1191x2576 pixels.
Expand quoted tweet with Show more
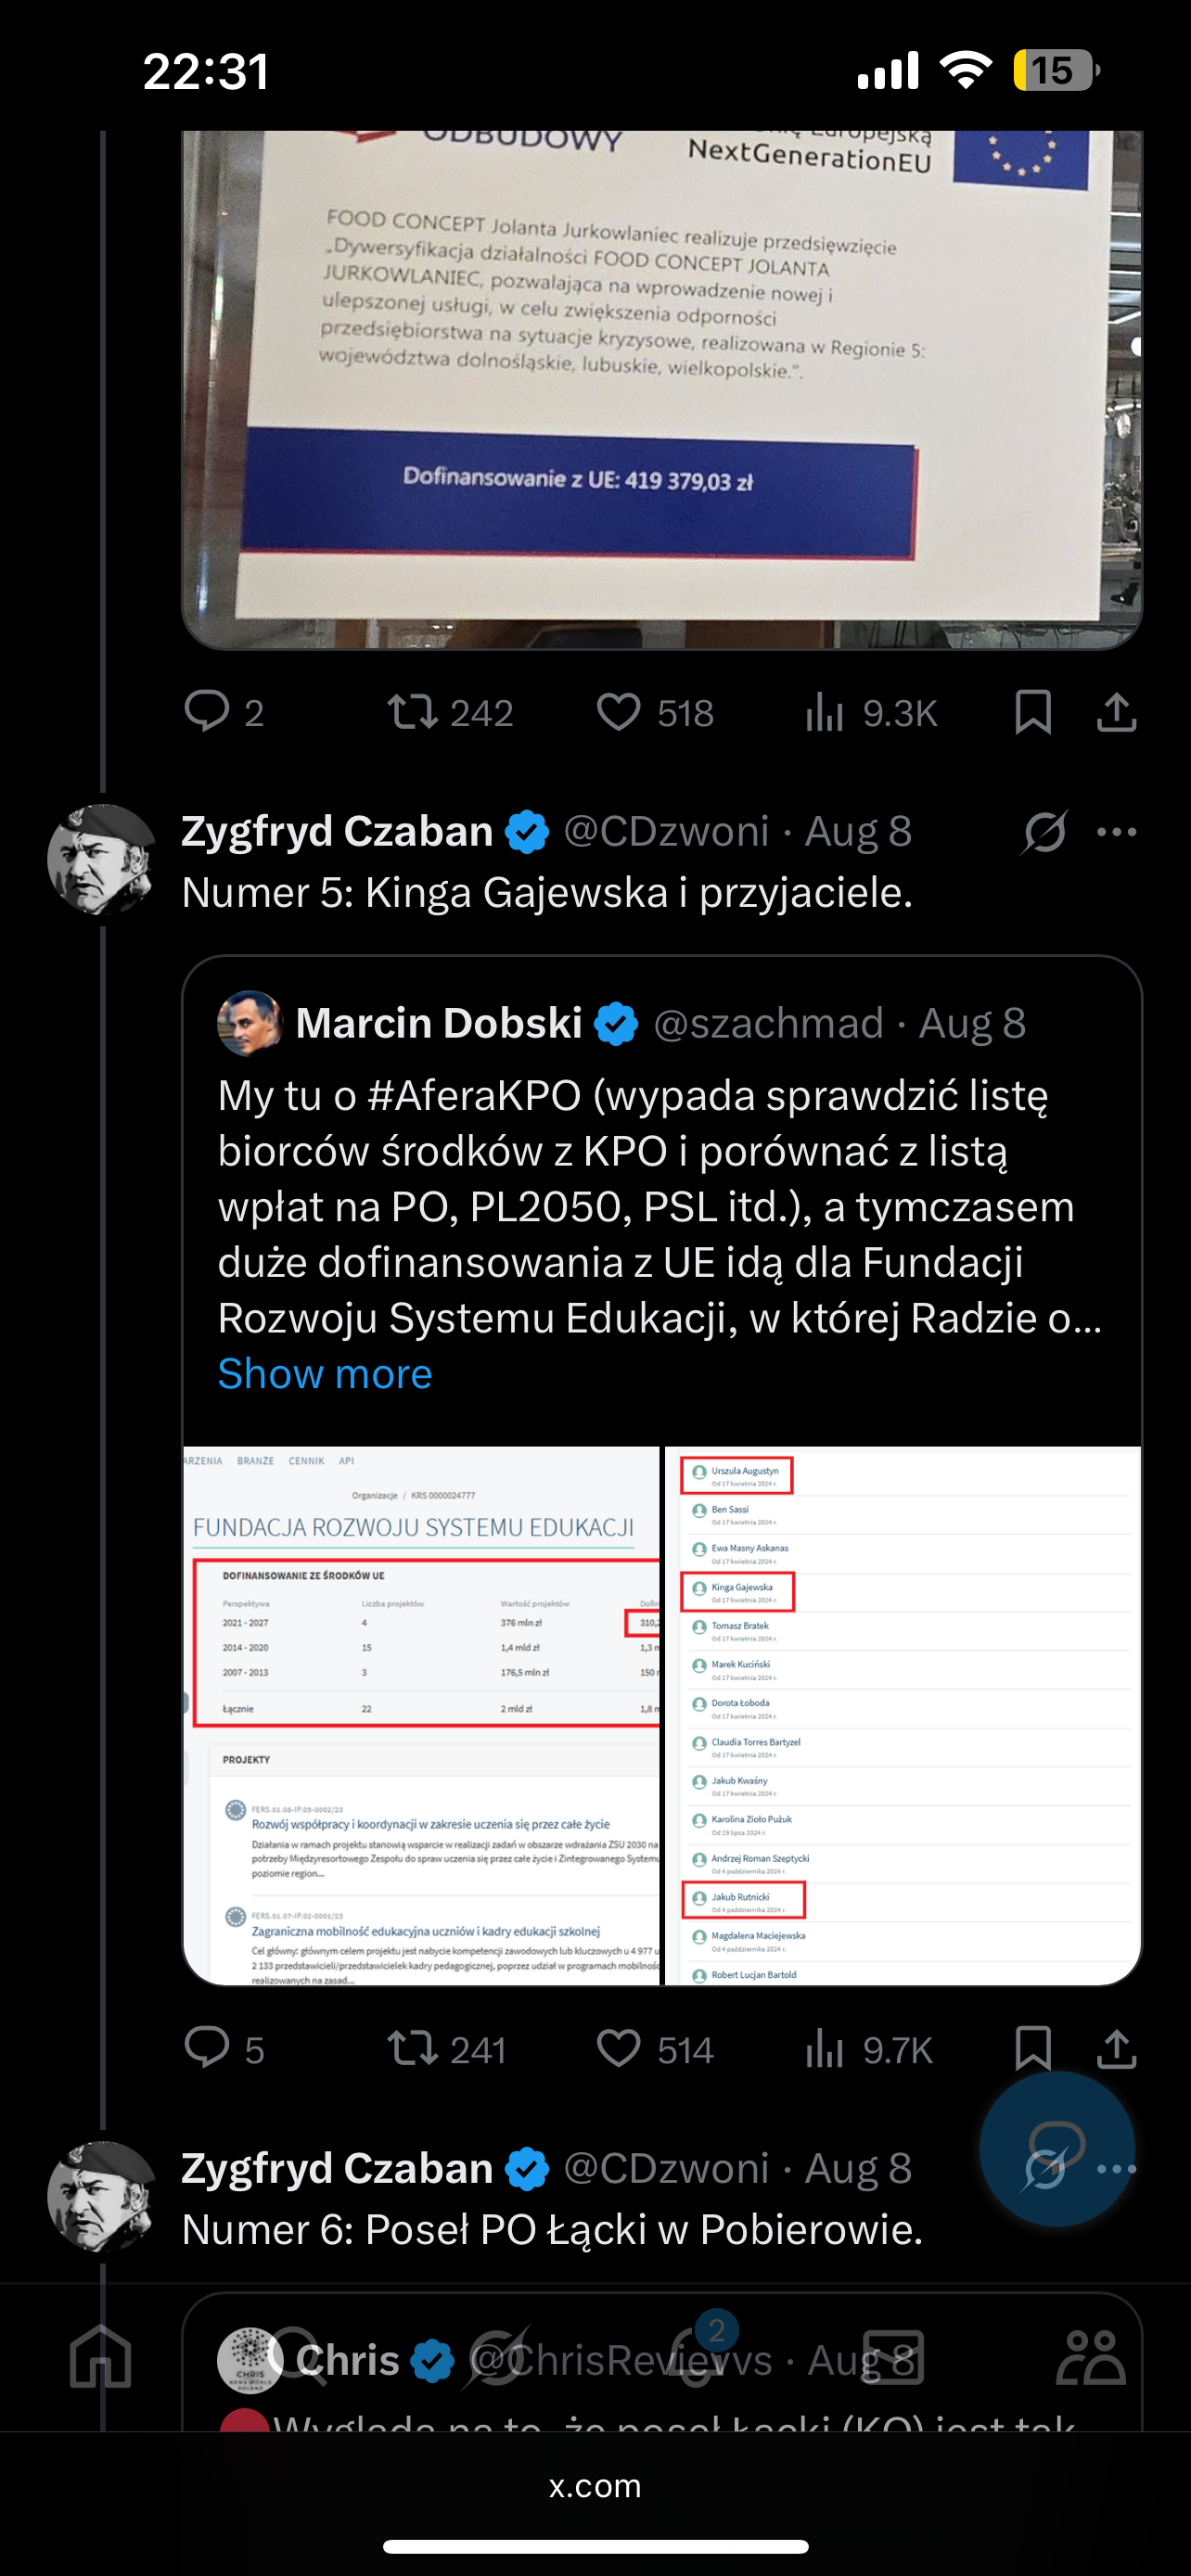pos(325,1374)
